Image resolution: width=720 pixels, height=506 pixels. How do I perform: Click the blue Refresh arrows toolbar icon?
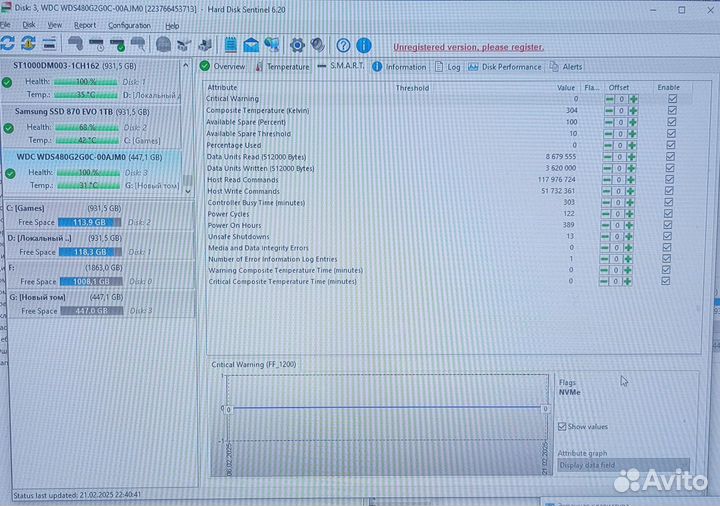point(7,44)
